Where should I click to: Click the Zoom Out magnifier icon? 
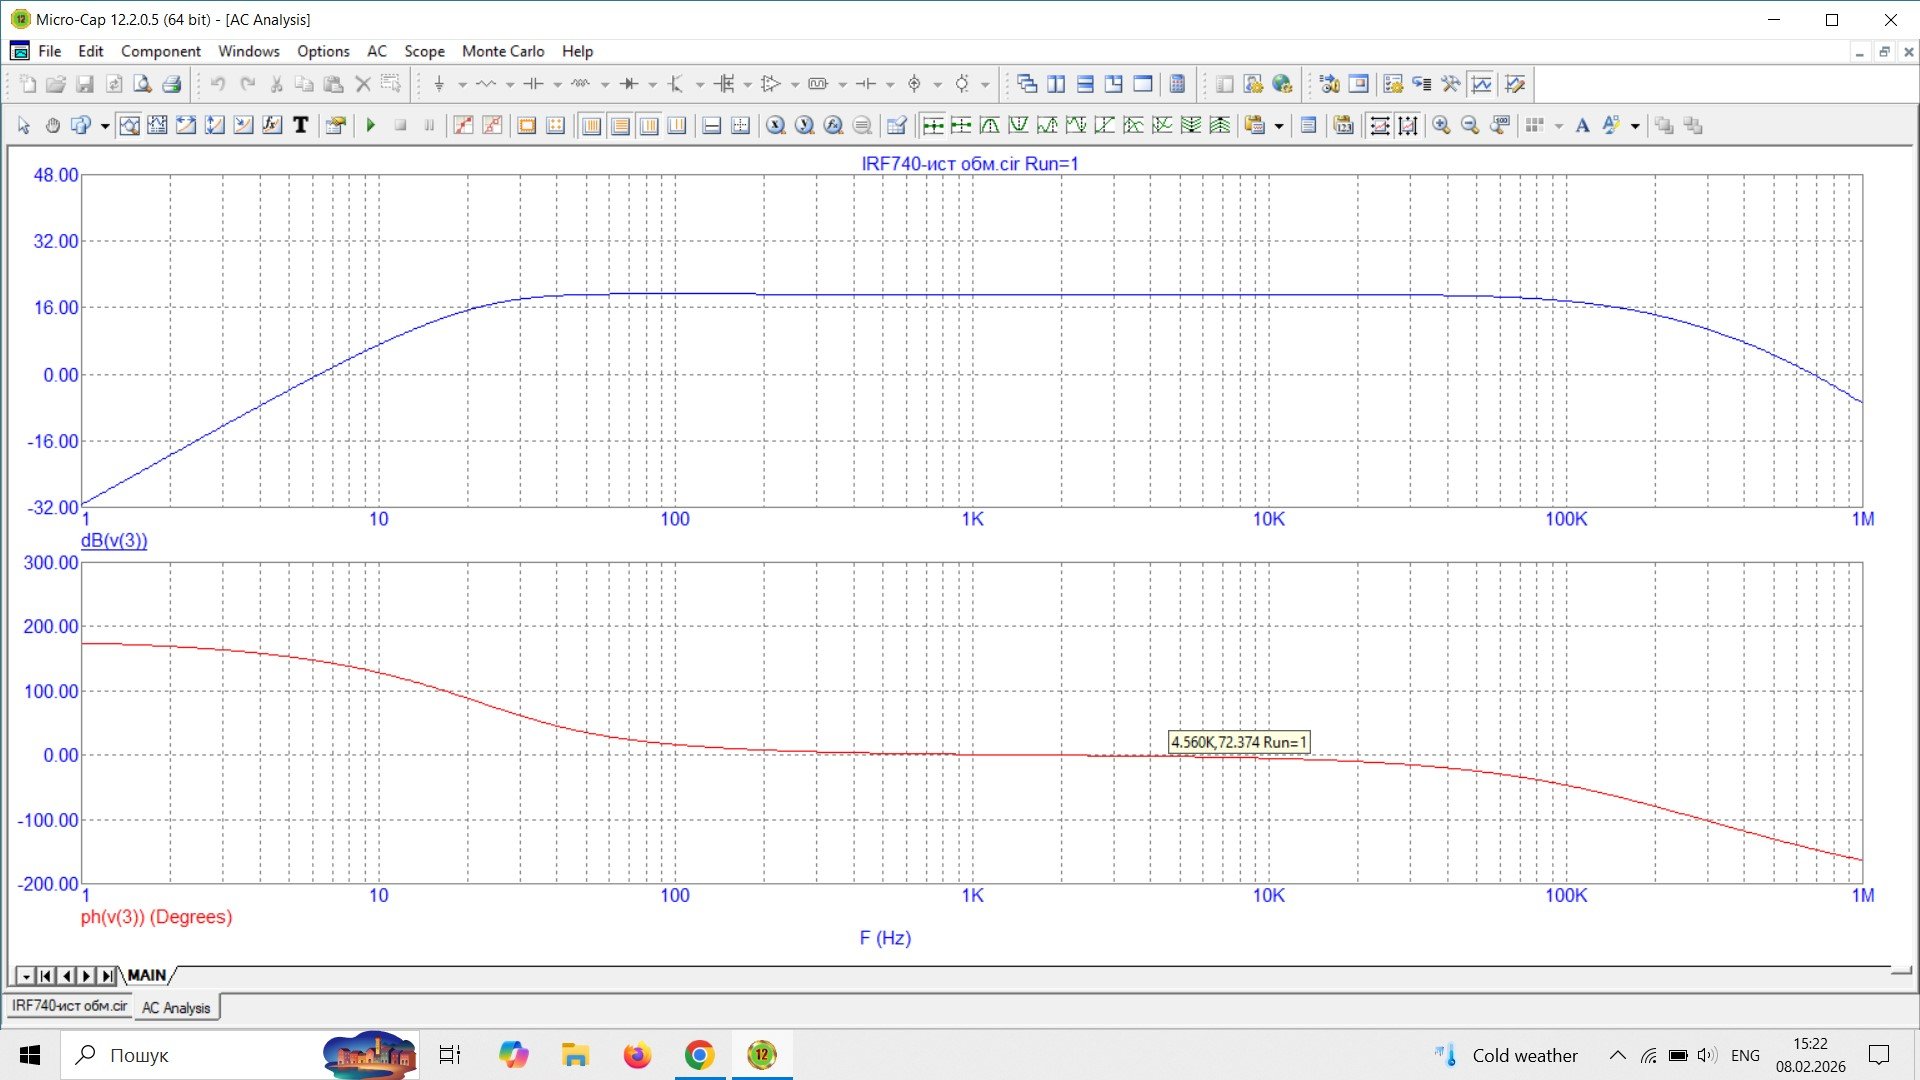[1470, 125]
